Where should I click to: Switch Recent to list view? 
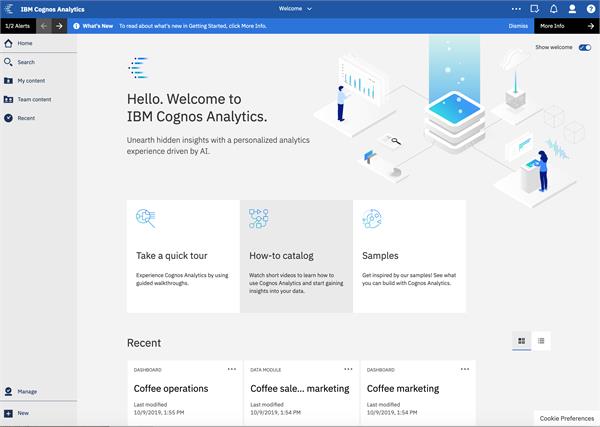(541, 341)
